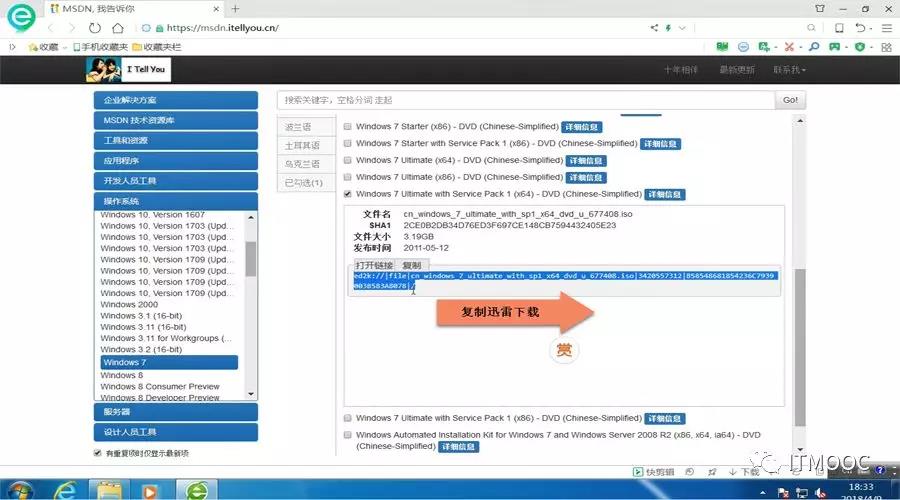Click the gamepad extension icon

tap(835, 46)
